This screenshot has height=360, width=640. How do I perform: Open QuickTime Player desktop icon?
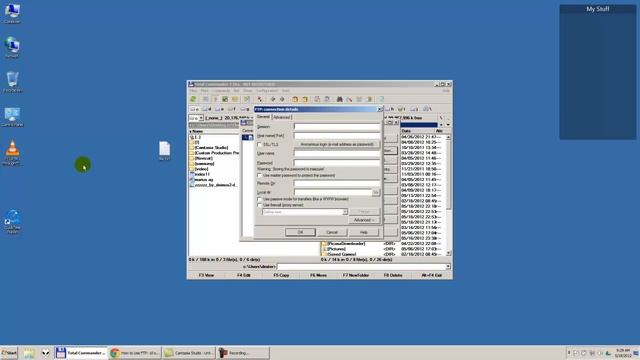12,222
